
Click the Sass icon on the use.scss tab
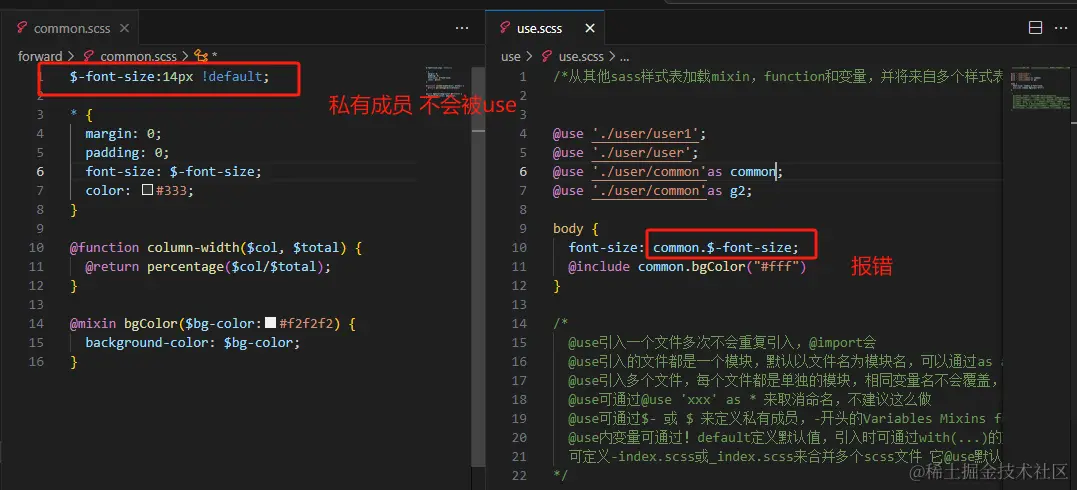505,28
